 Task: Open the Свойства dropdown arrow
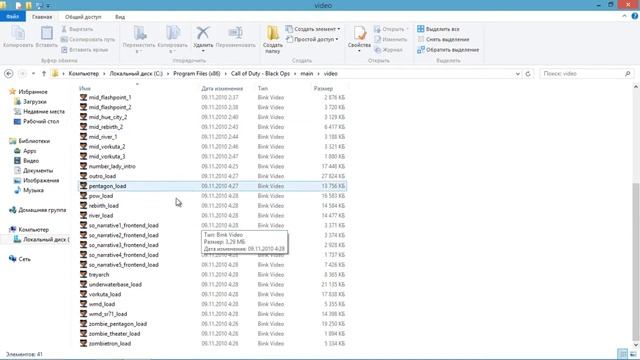(x=359, y=51)
